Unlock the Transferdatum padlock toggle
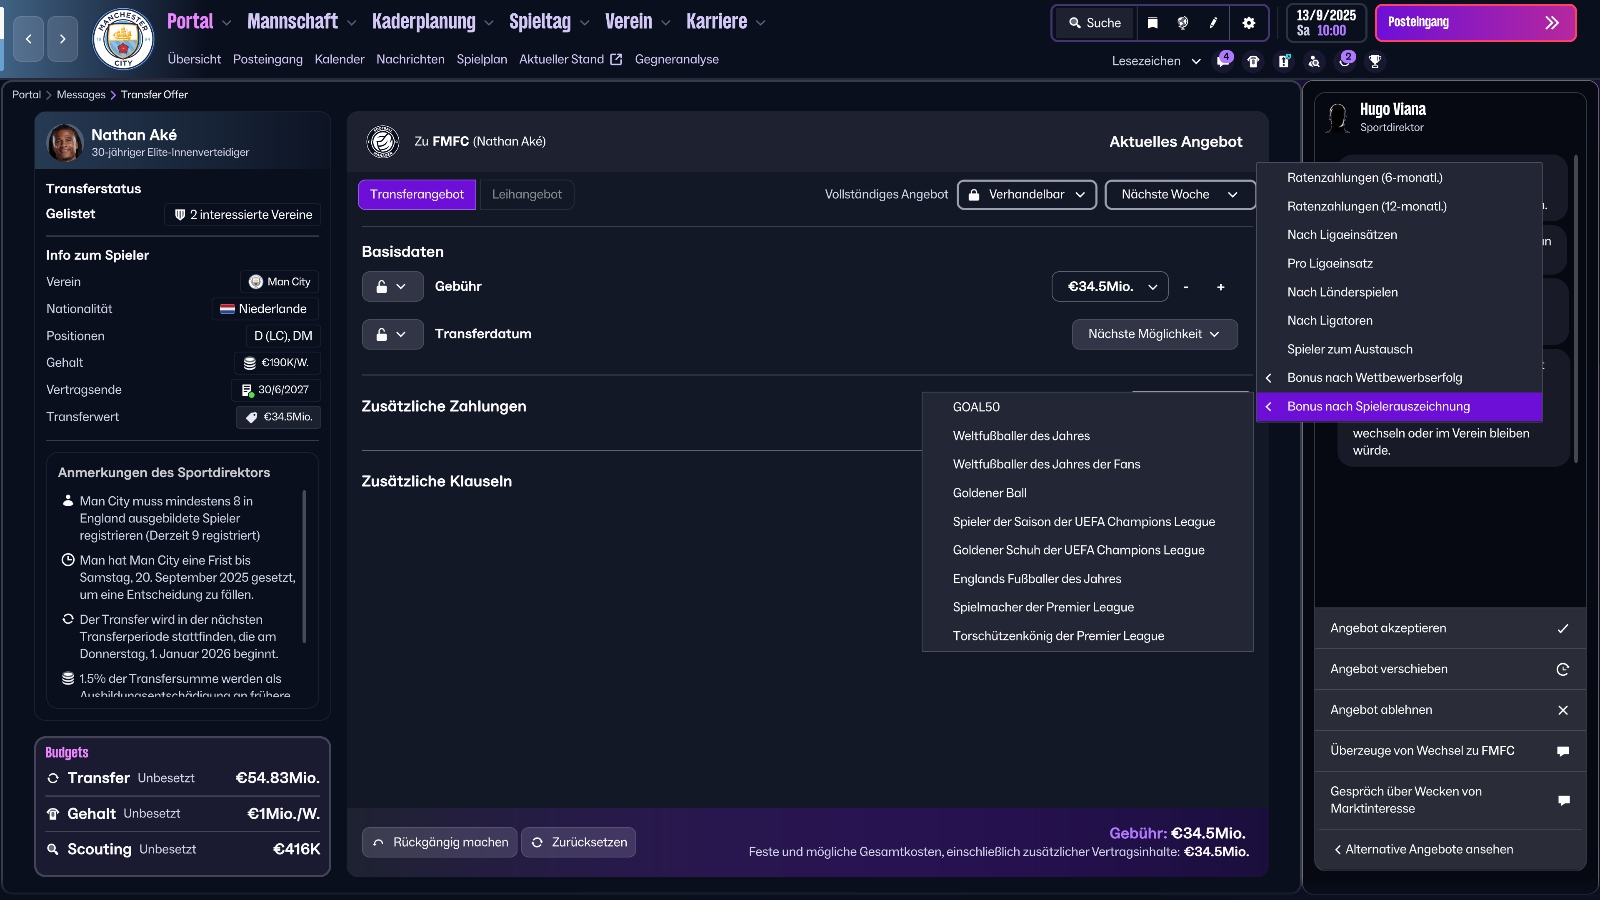The image size is (1600, 900). click(392, 334)
